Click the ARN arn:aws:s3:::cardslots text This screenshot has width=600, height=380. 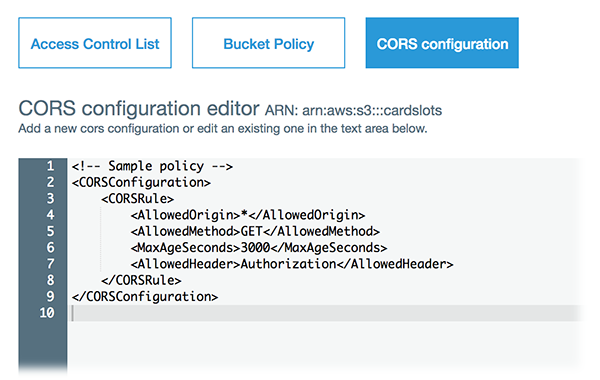click(354, 111)
